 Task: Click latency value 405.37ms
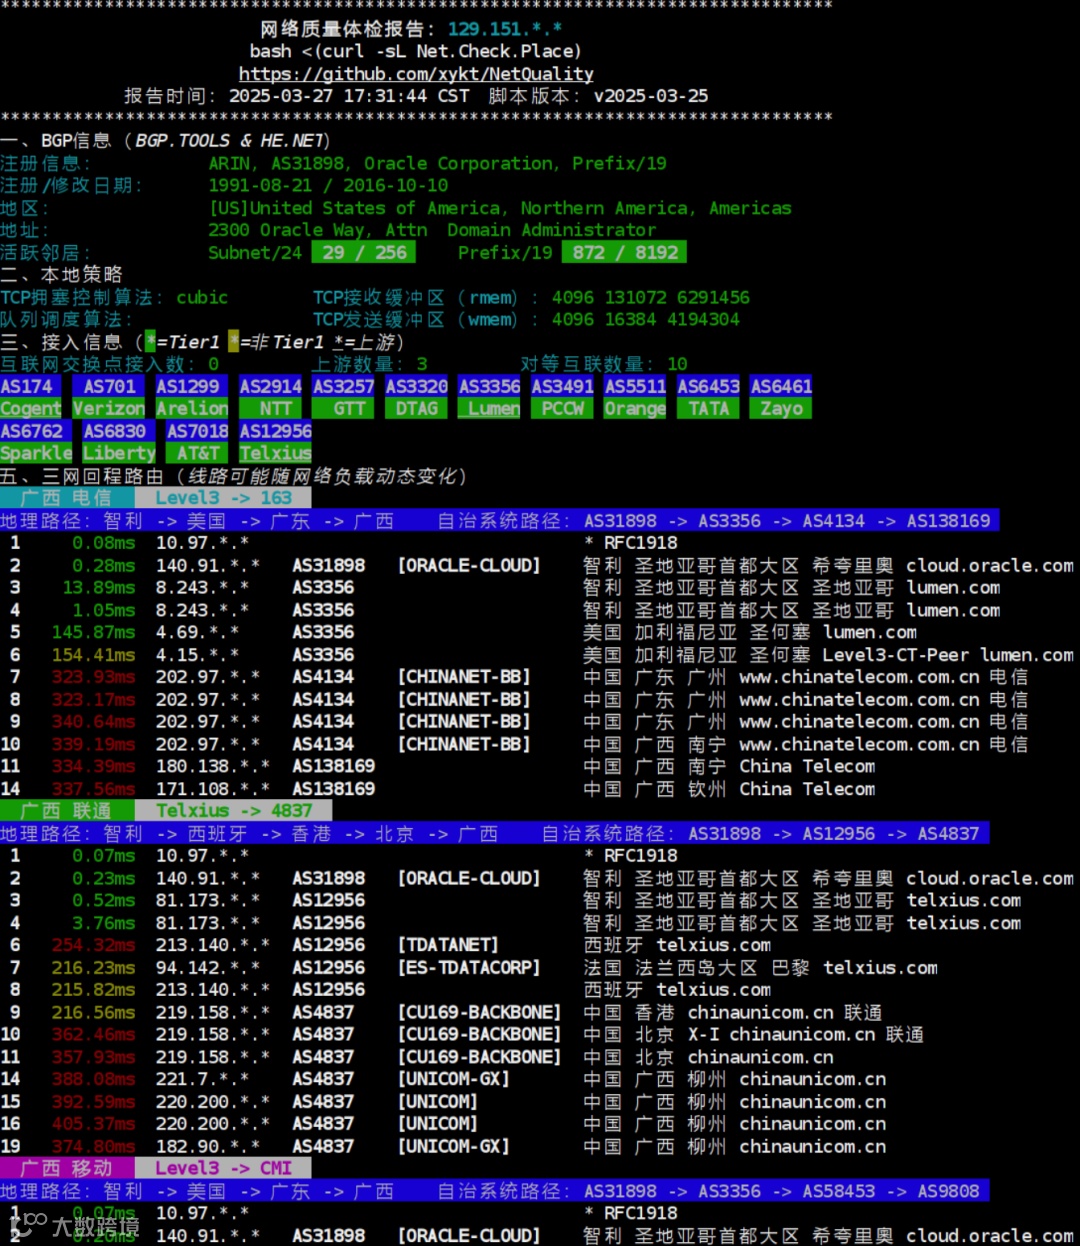pos(93,1124)
